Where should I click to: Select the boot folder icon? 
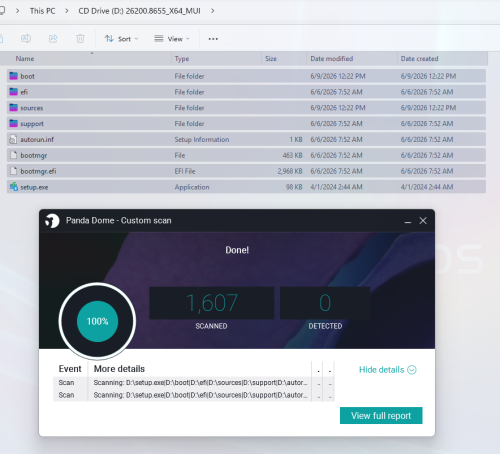(13, 76)
